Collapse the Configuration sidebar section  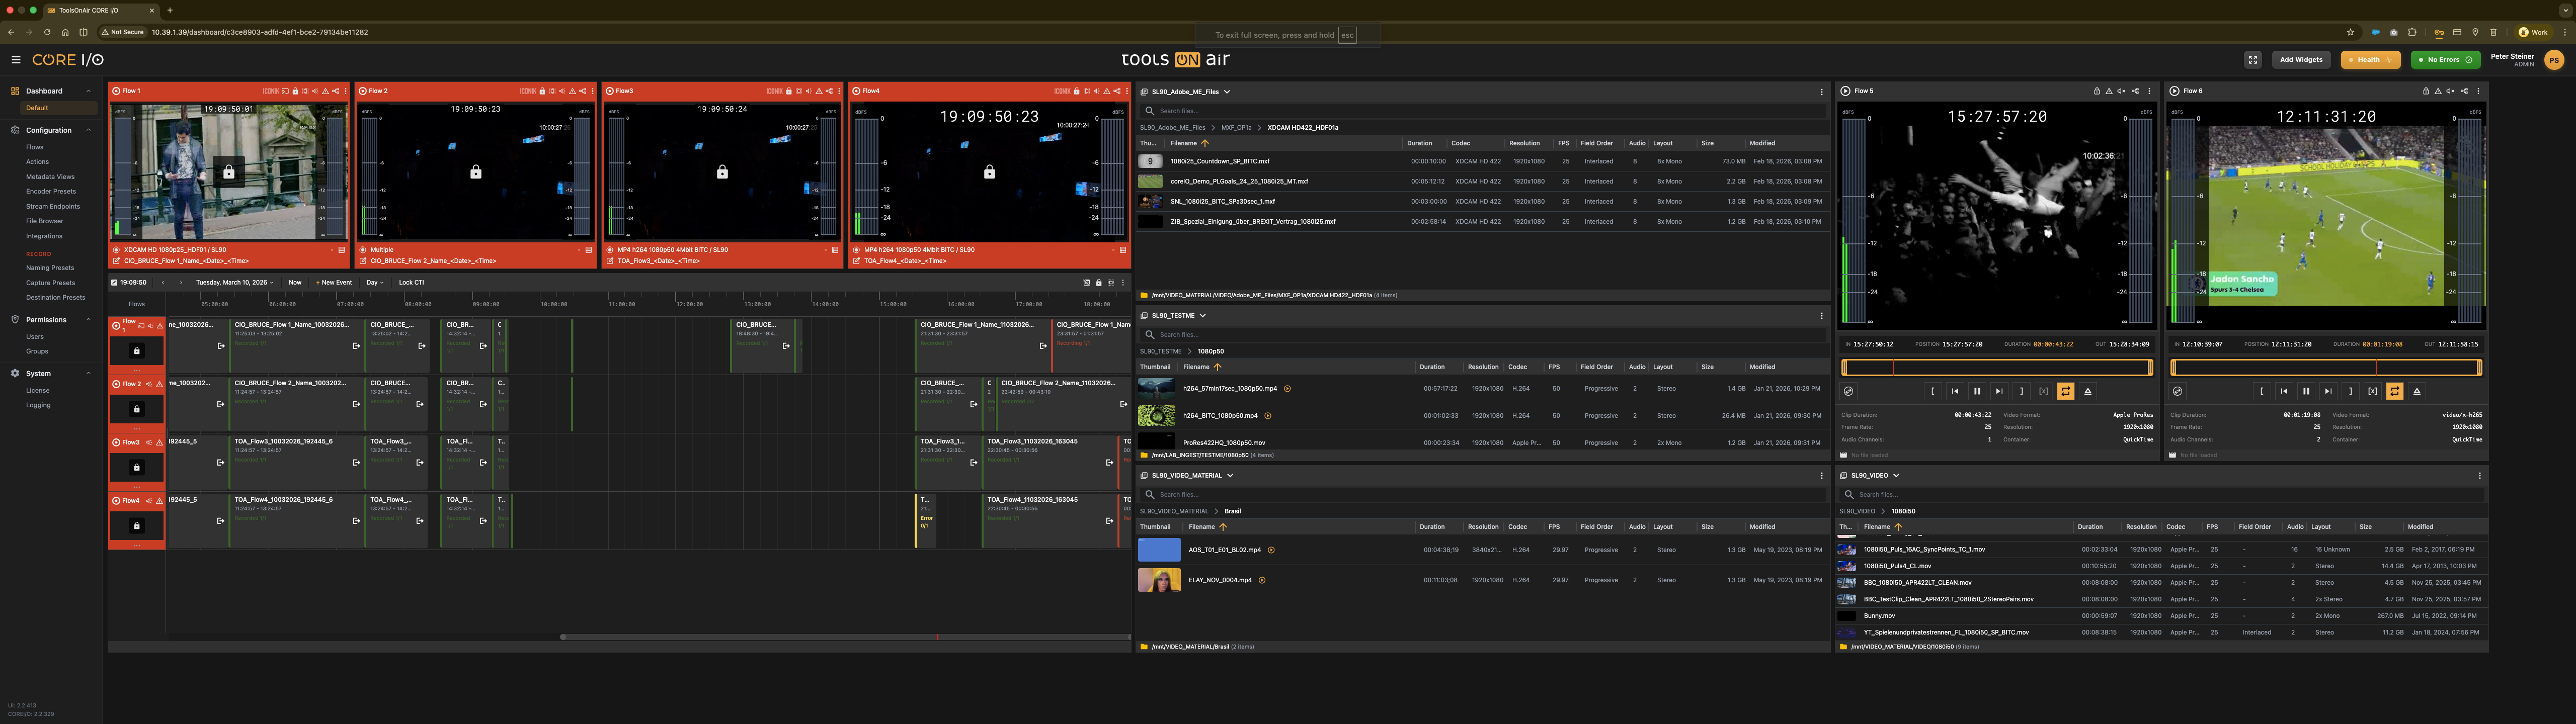click(x=88, y=130)
